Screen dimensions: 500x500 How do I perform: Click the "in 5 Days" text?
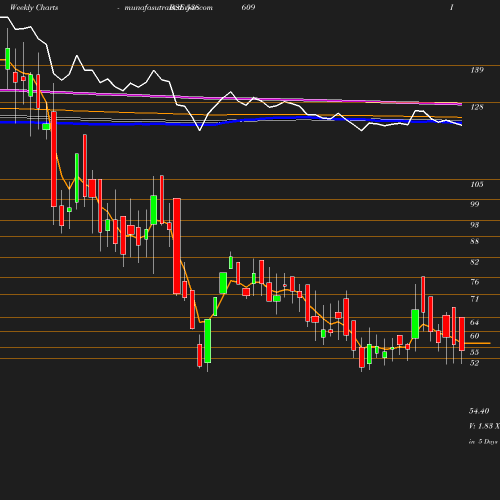coord(483,442)
